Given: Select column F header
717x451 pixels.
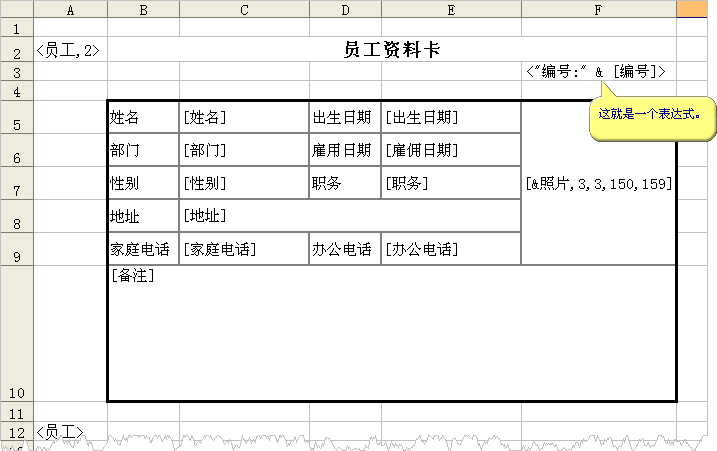Looking at the screenshot, I should pos(598,9).
